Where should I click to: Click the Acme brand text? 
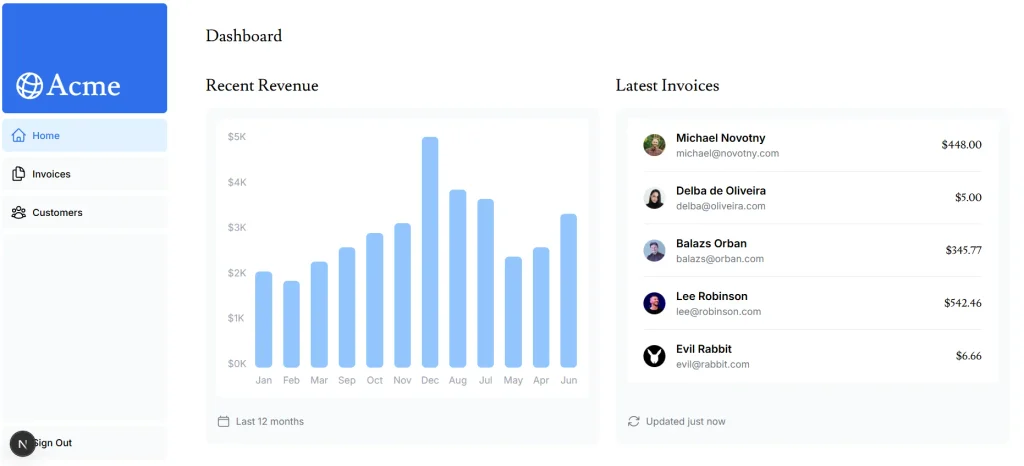84,85
